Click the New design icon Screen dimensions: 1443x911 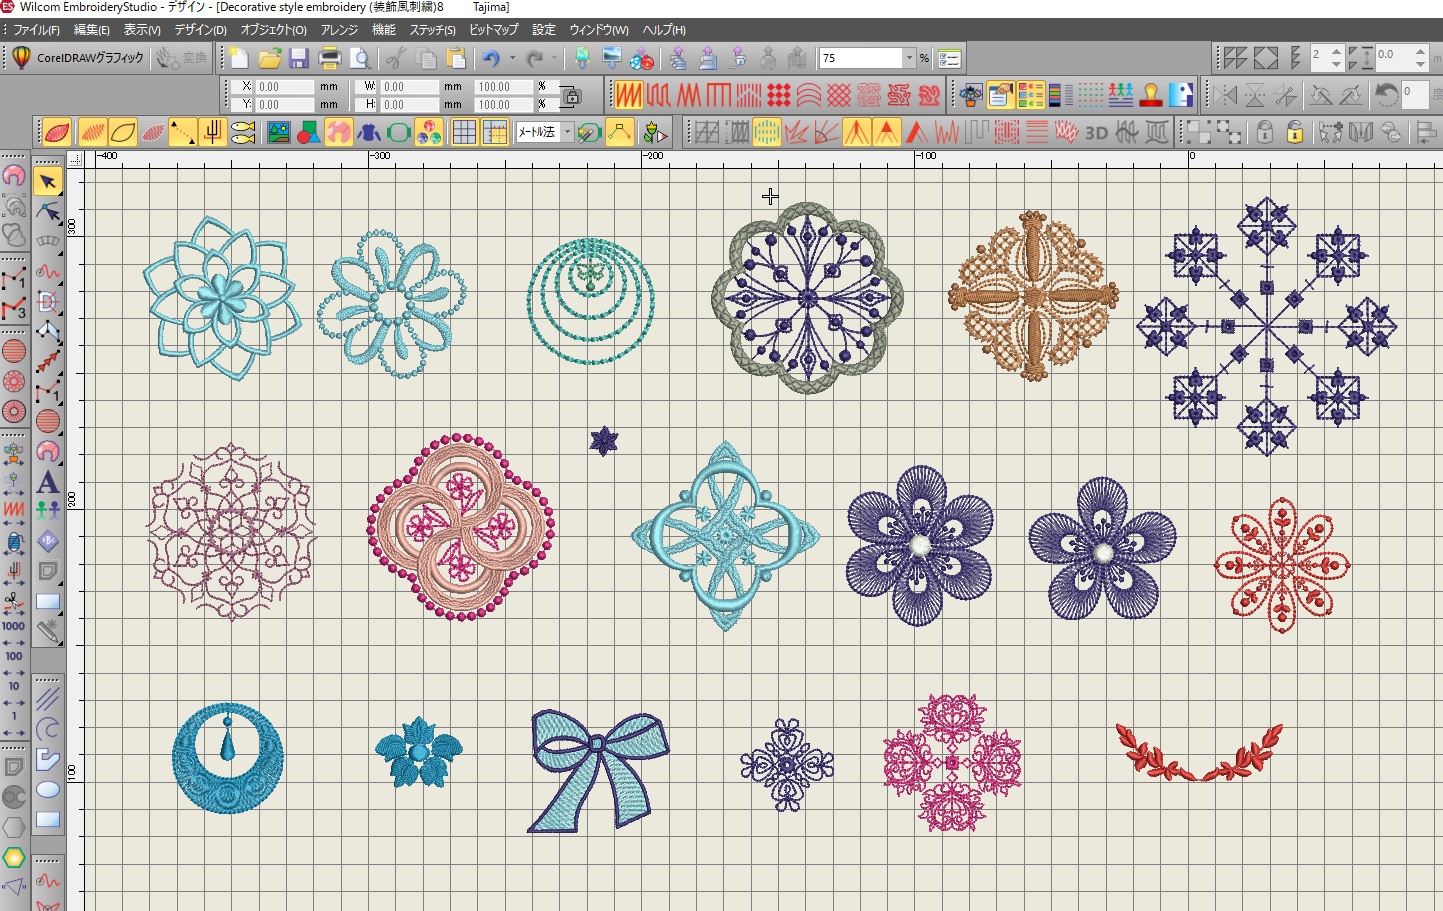click(x=238, y=58)
